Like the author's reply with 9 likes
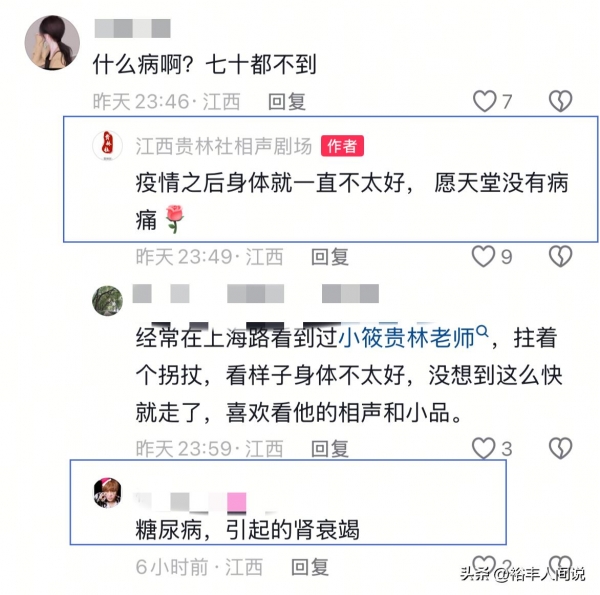Viewport: 600px width, 595px height. (484, 256)
